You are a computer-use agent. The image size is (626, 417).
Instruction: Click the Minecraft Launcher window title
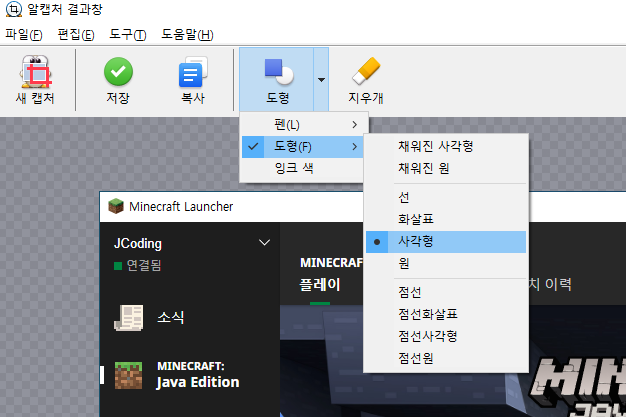181,207
